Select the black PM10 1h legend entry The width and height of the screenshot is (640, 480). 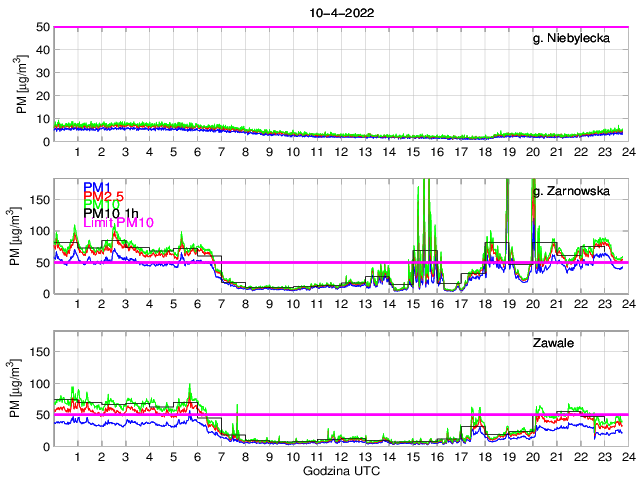click(x=110, y=213)
